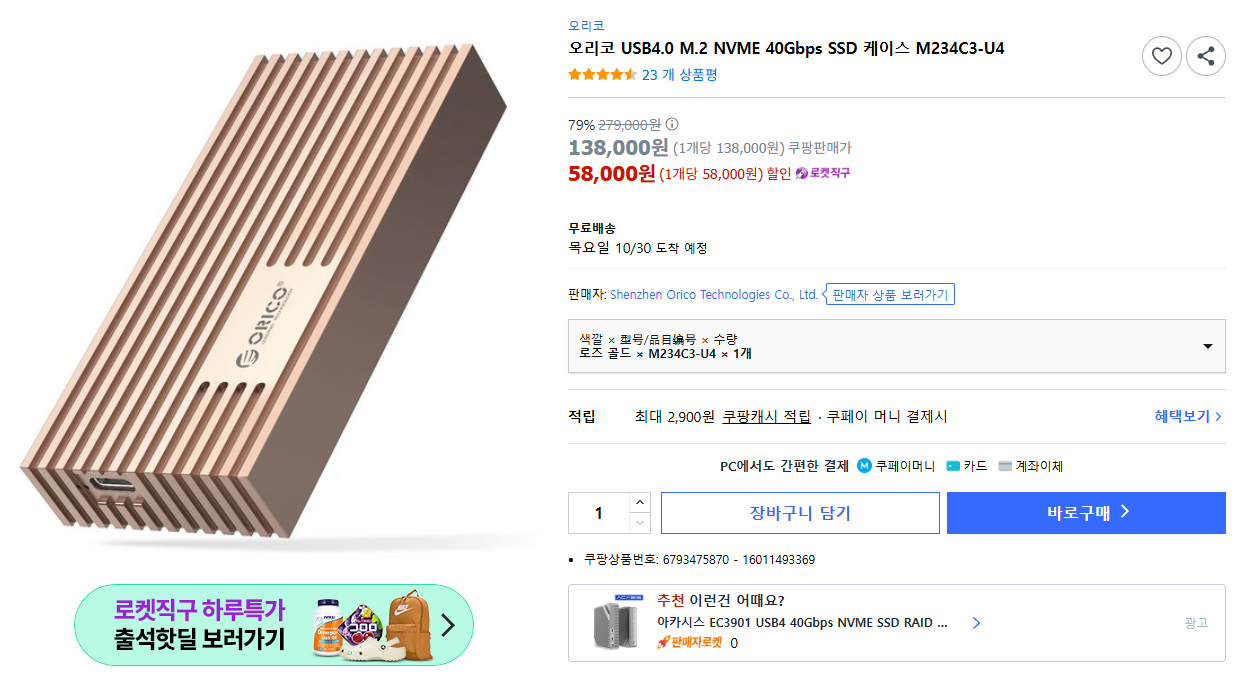This screenshot has width=1246, height=679.
Task: Click the 로켓직구 하루특가 banner
Action: click(x=274, y=625)
